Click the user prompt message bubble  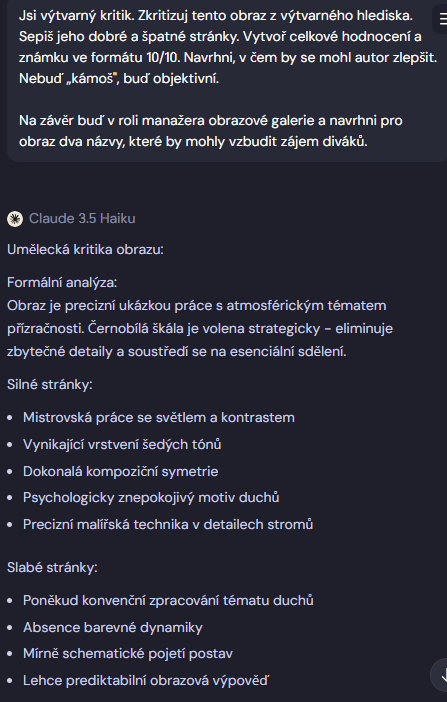click(227, 79)
